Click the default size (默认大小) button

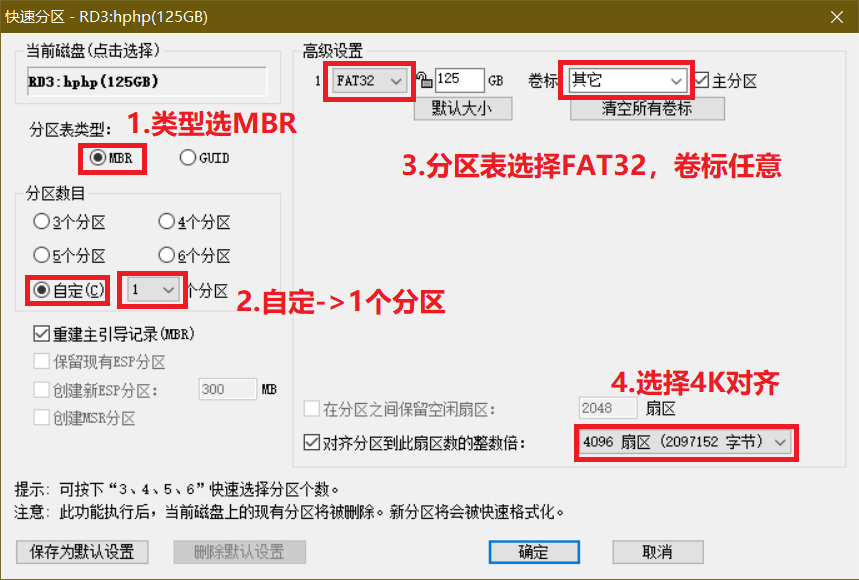pos(462,108)
